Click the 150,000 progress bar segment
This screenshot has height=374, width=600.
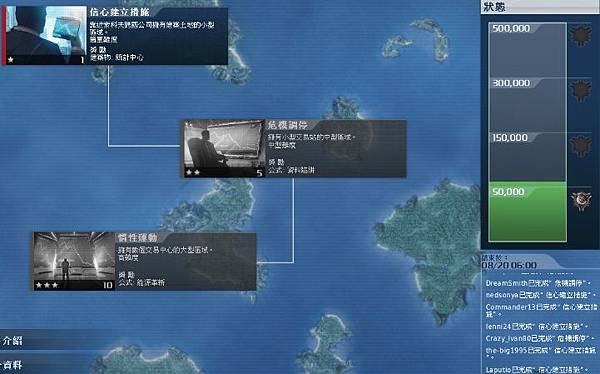point(527,157)
